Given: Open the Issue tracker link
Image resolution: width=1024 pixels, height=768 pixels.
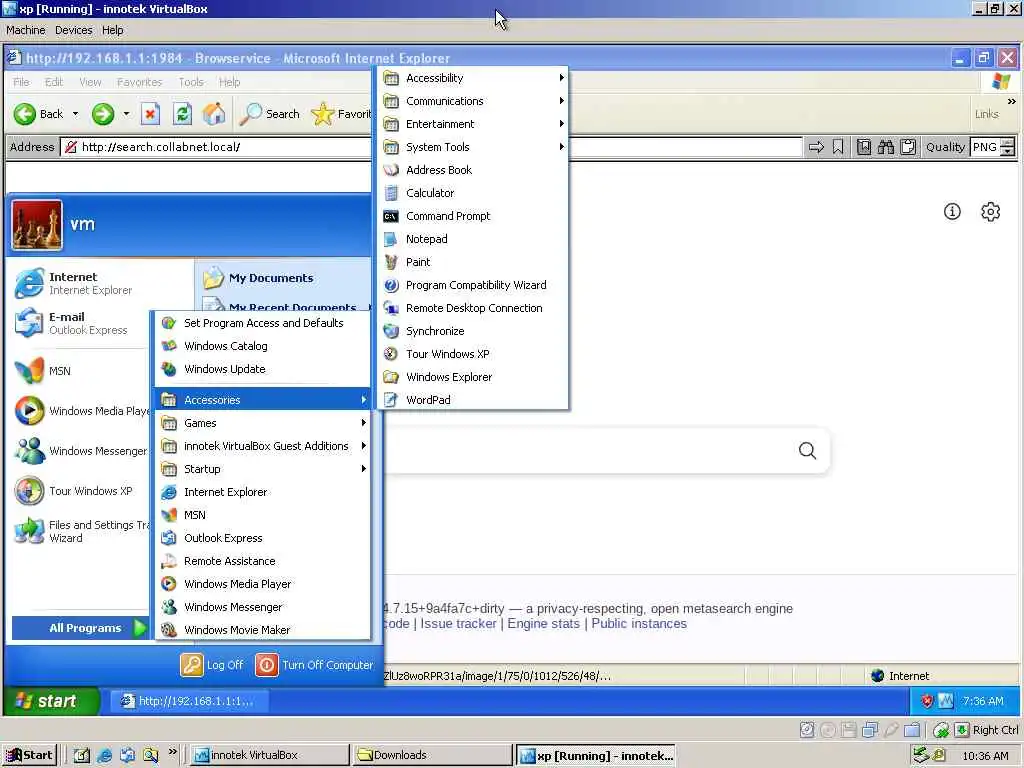Looking at the screenshot, I should coord(458,624).
